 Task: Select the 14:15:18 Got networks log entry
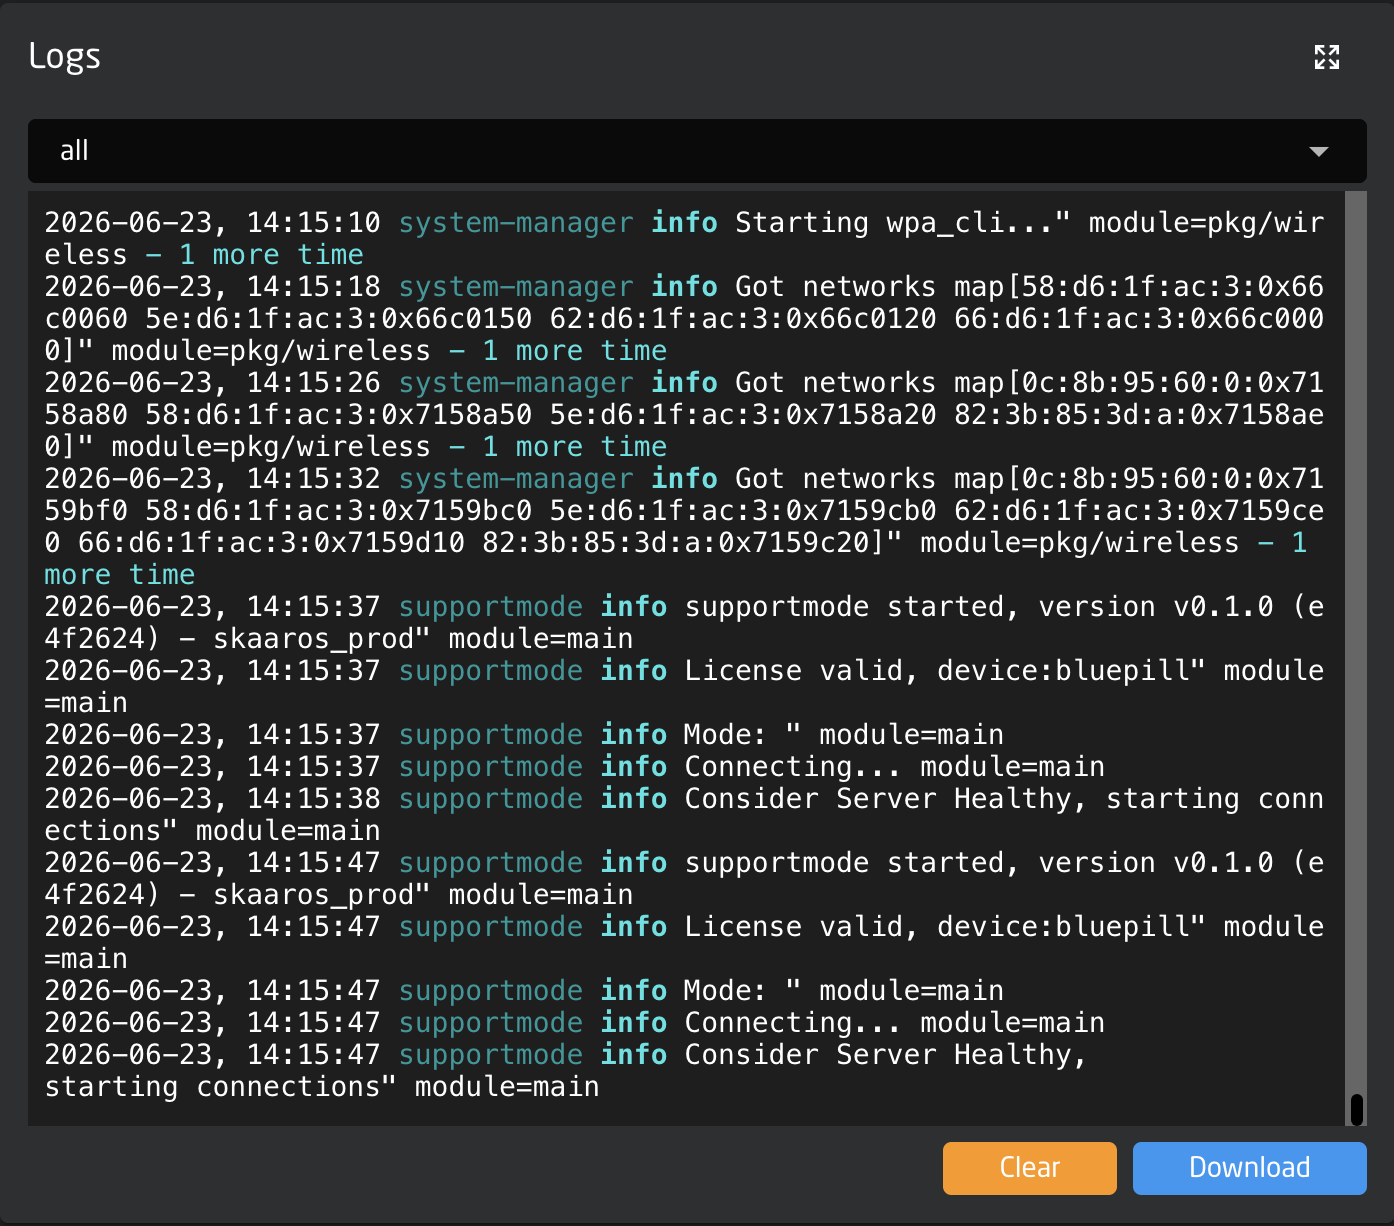[x=685, y=319]
